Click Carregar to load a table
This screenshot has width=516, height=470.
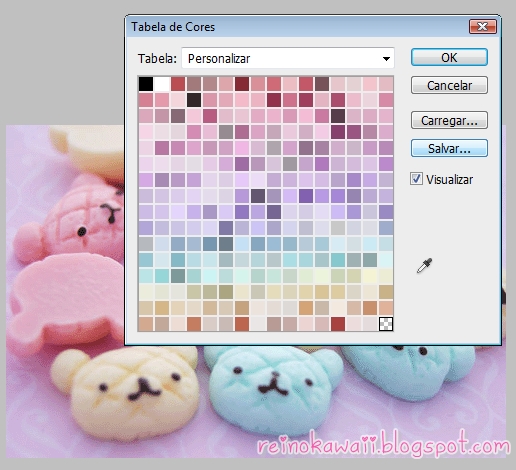449,120
